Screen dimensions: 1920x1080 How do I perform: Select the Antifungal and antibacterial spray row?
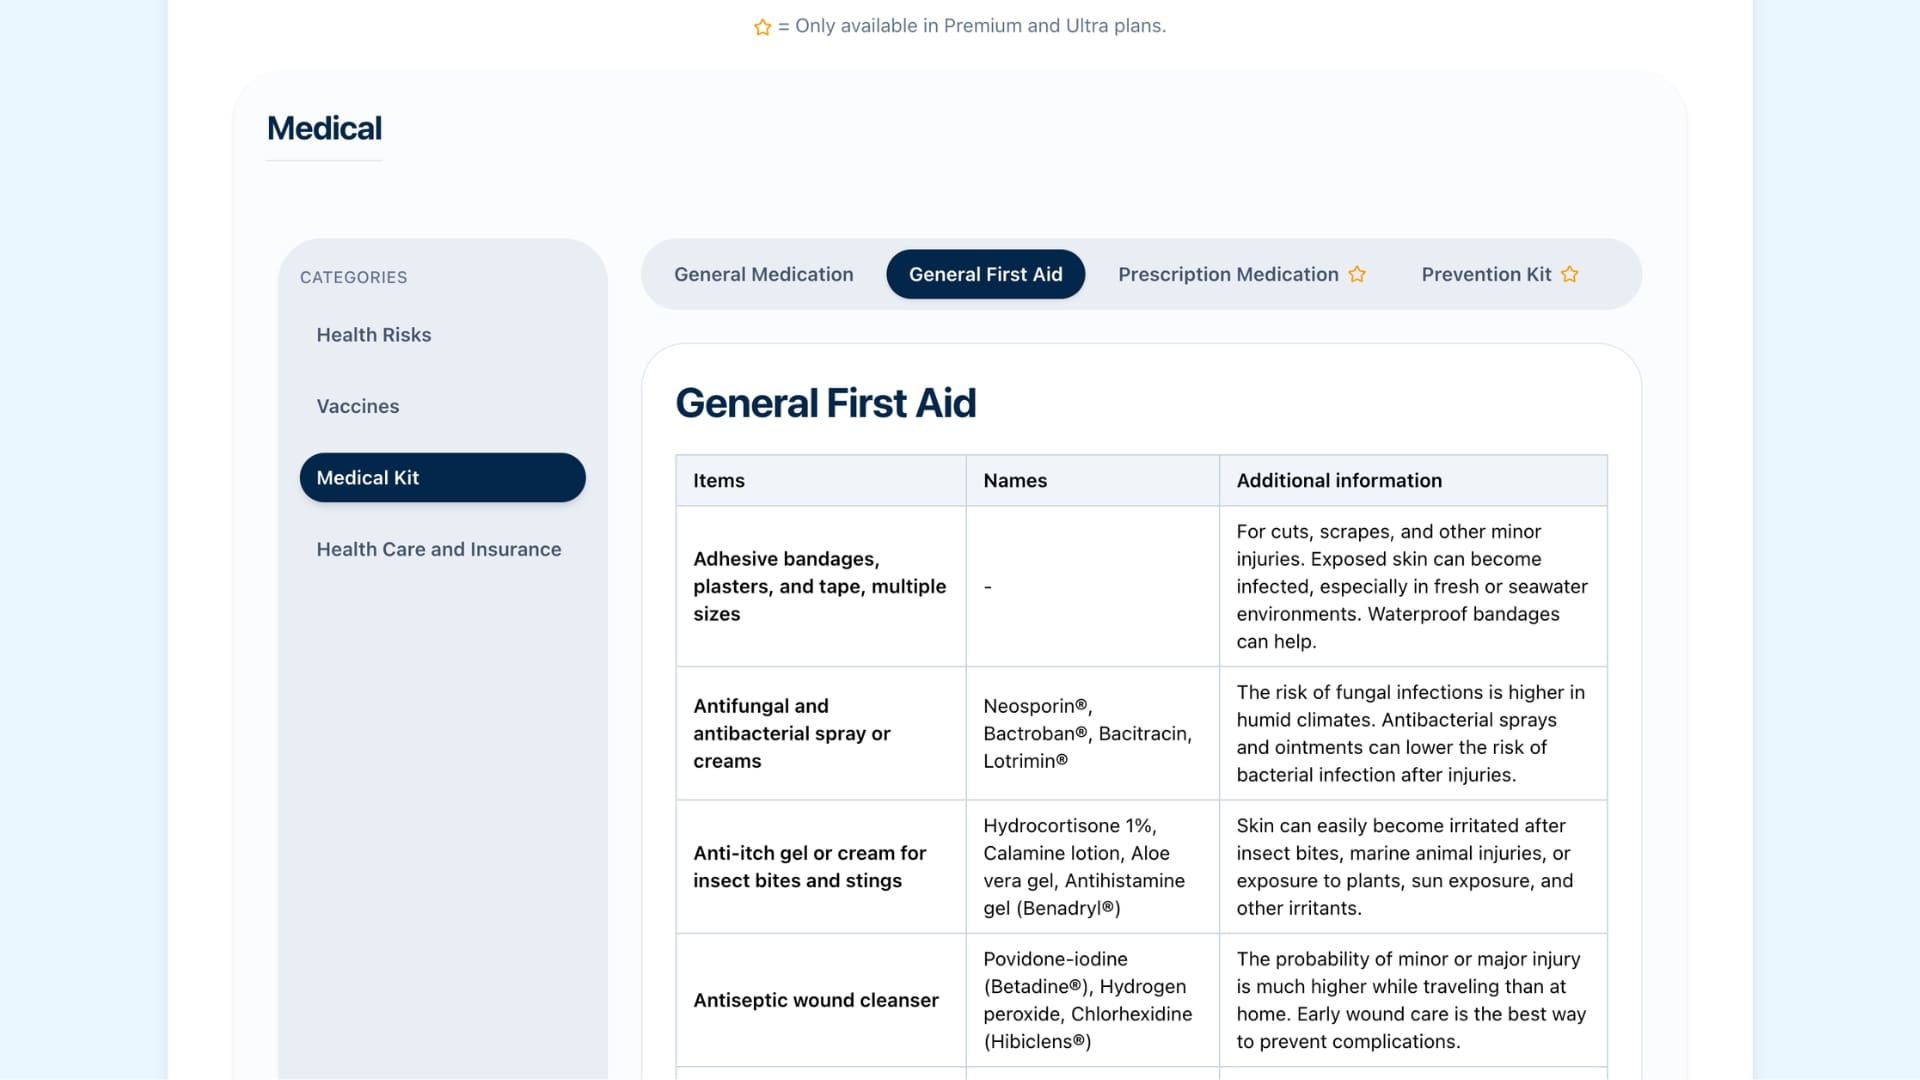[x=1142, y=733]
